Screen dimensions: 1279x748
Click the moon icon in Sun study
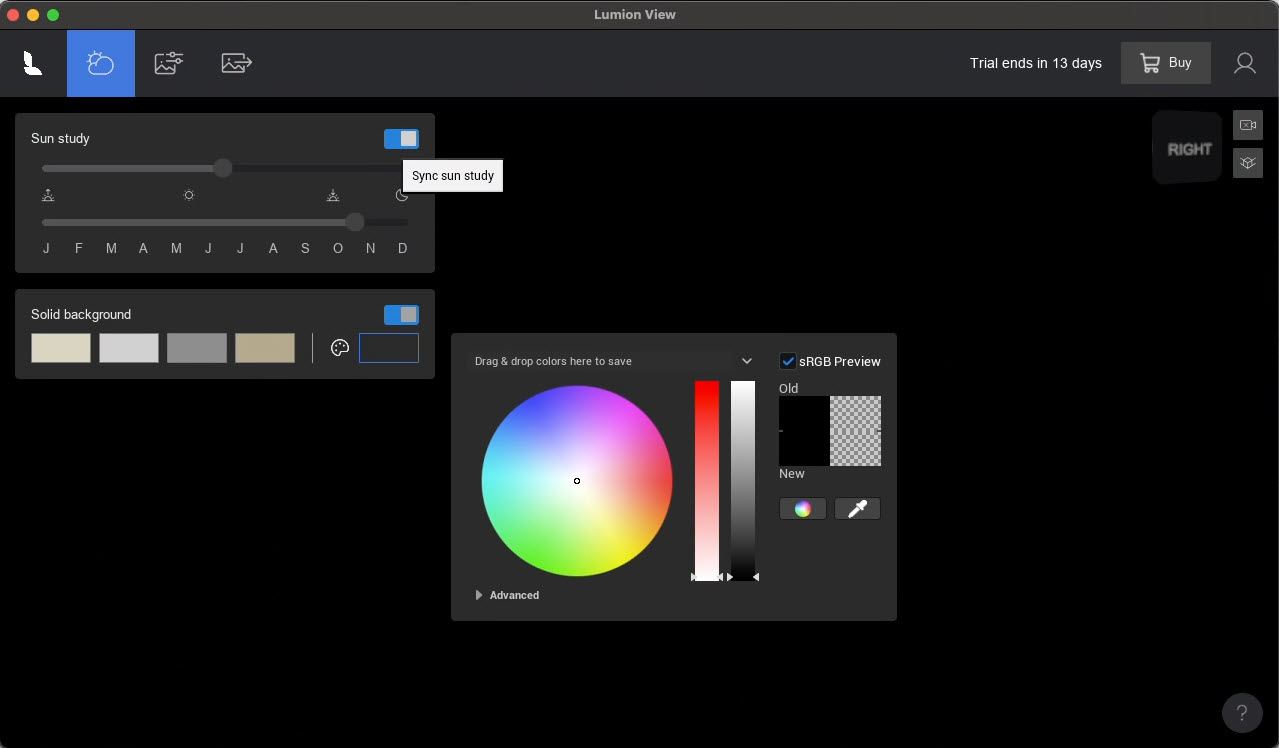[x=401, y=195]
